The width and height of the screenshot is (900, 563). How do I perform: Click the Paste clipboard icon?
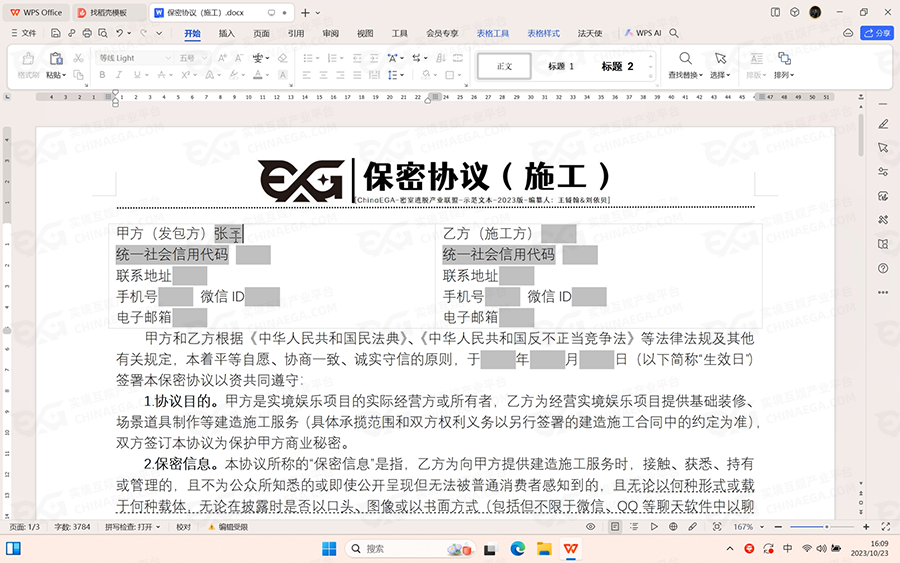pos(55,59)
